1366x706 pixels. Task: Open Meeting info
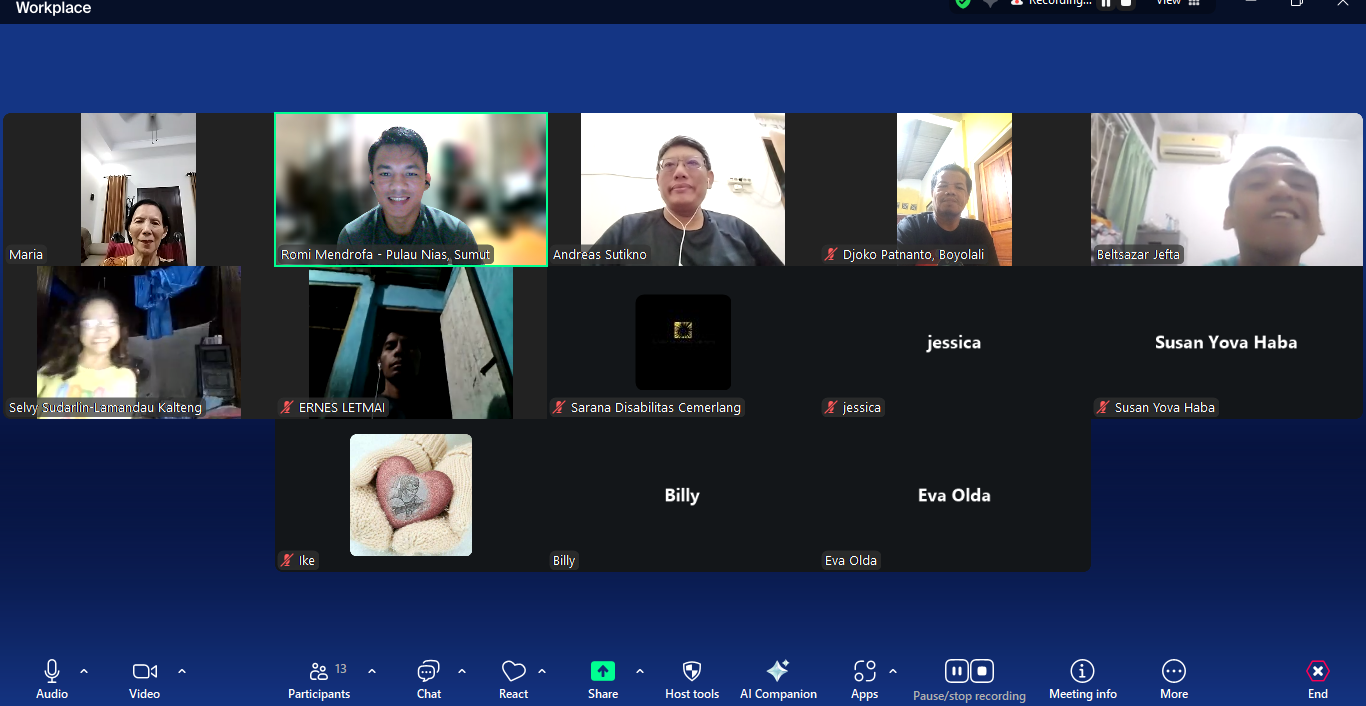click(x=1082, y=671)
